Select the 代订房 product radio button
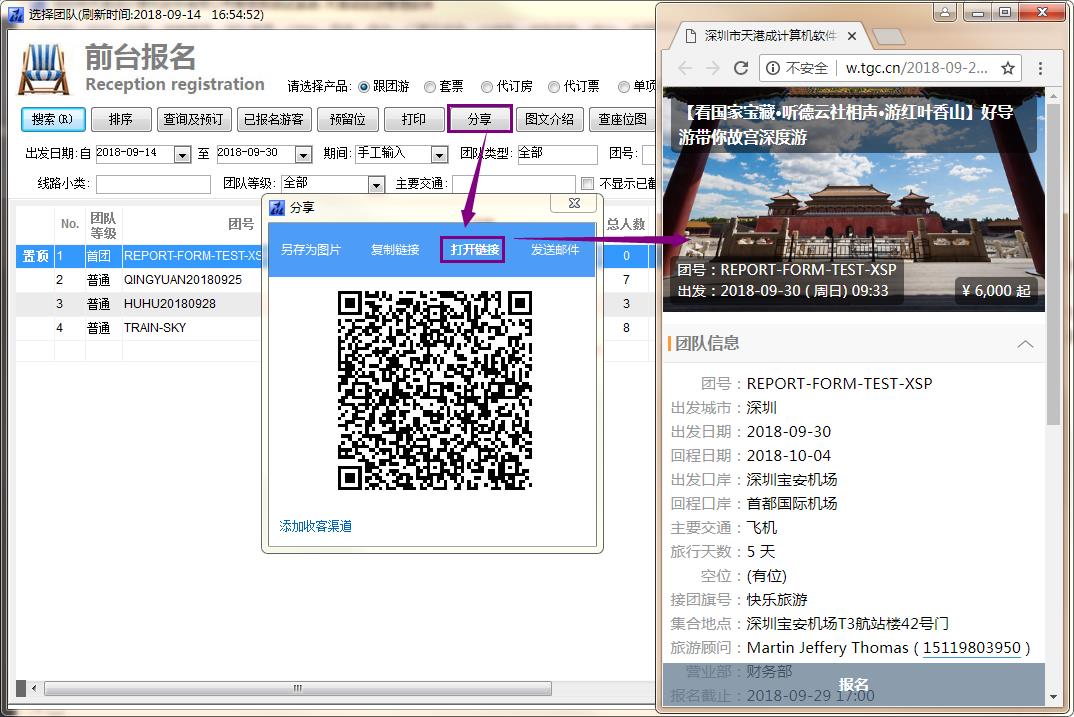This screenshot has height=717, width=1074. coord(487,87)
